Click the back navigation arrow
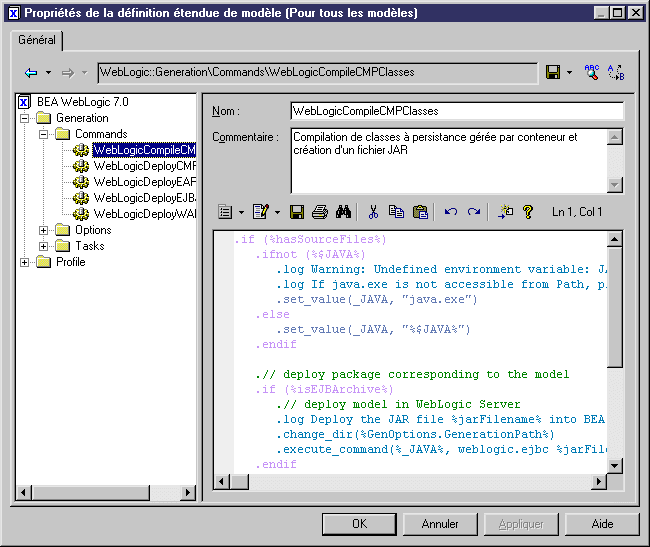This screenshot has width=650, height=547. (31, 72)
